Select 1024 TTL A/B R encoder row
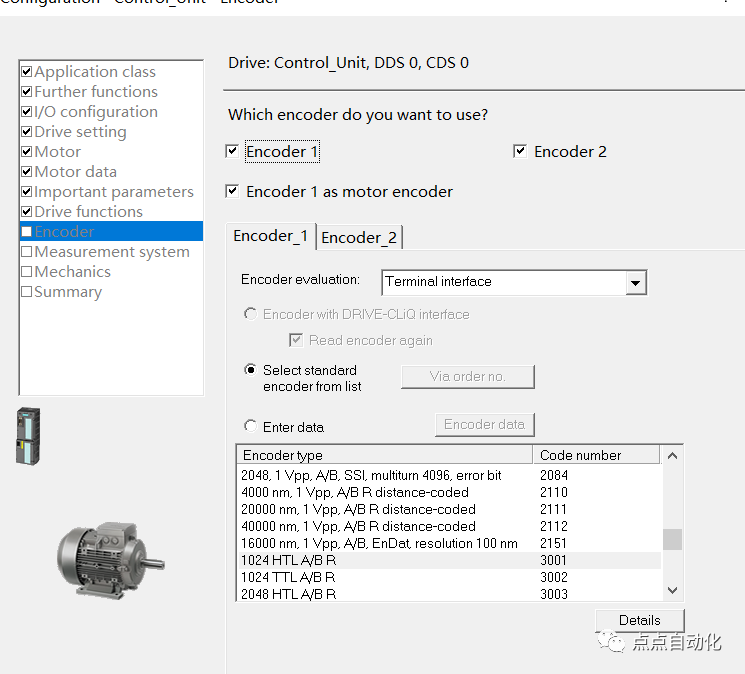 coord(449,578)
